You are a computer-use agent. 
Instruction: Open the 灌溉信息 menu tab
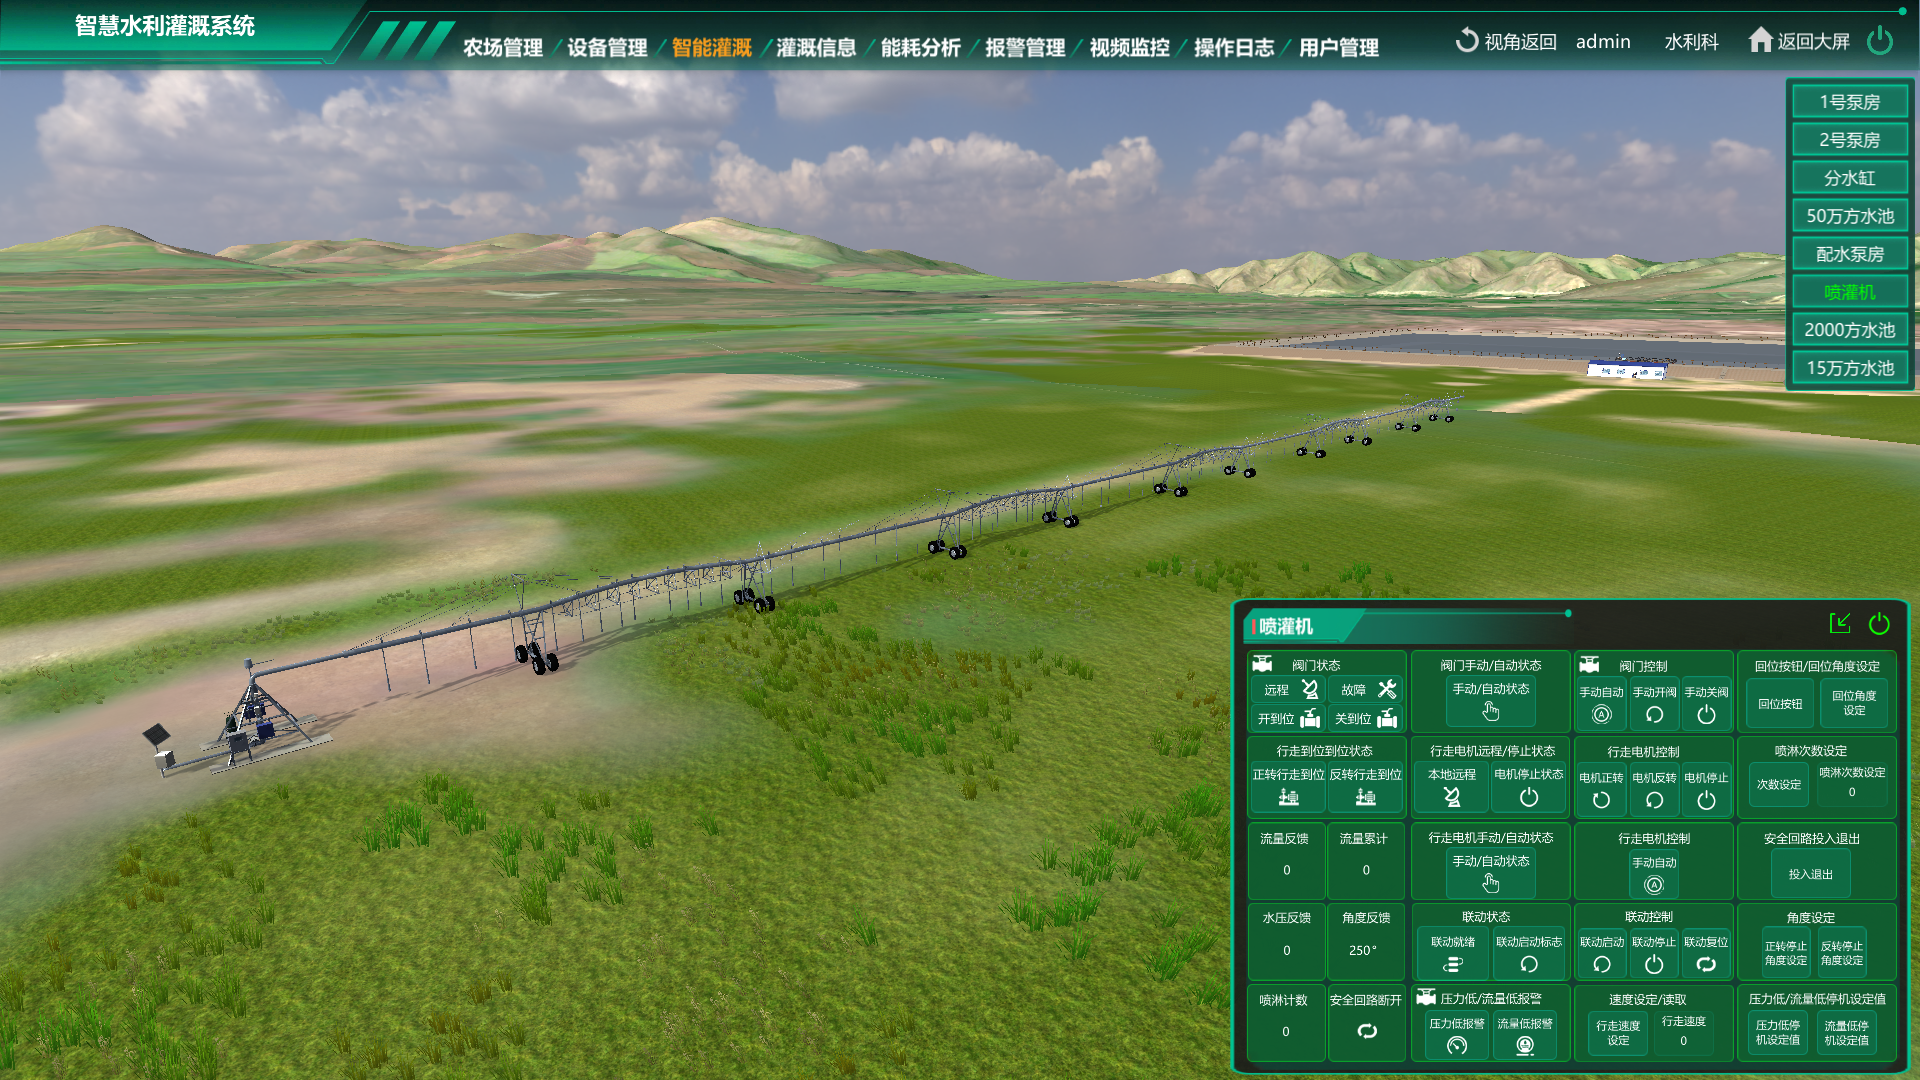(x=816, y=47)
